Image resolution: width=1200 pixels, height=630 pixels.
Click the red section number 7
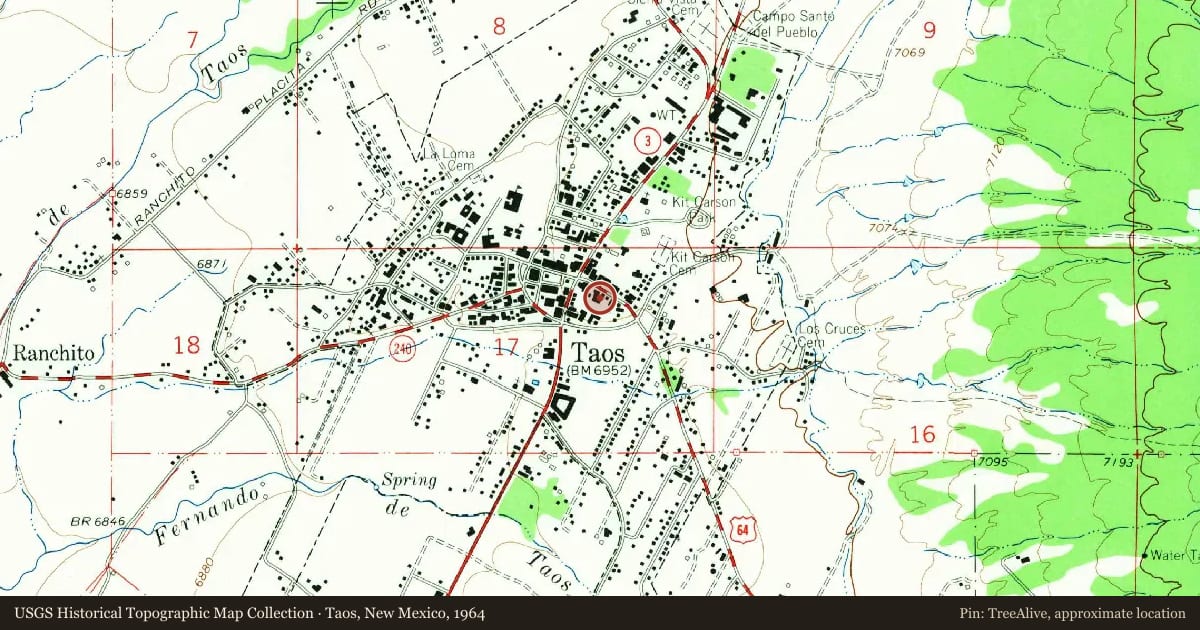pyautogui.click(x=192, y=41)
